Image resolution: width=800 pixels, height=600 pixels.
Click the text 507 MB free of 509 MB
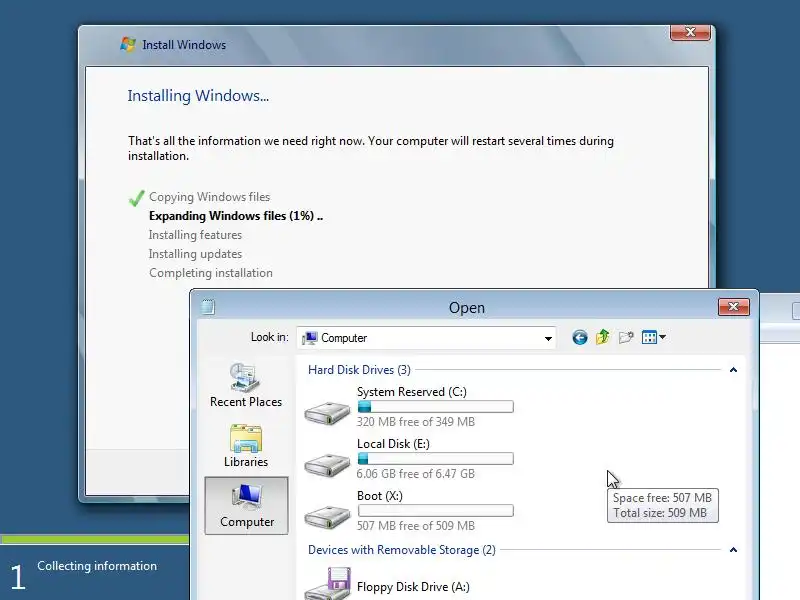(416, 526)
